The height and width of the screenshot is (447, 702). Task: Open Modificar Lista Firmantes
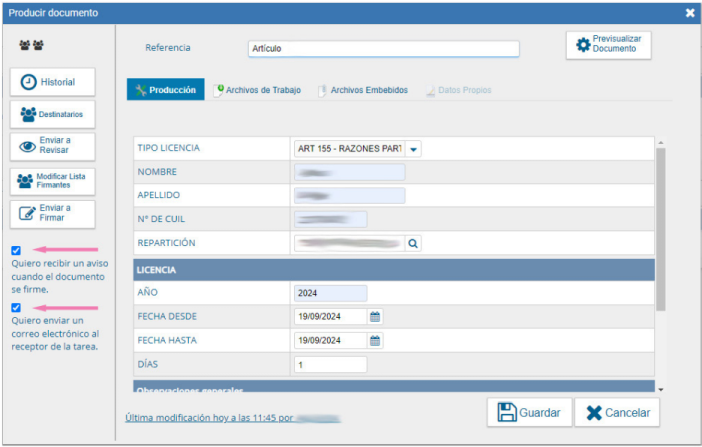(x=52, y=181)
